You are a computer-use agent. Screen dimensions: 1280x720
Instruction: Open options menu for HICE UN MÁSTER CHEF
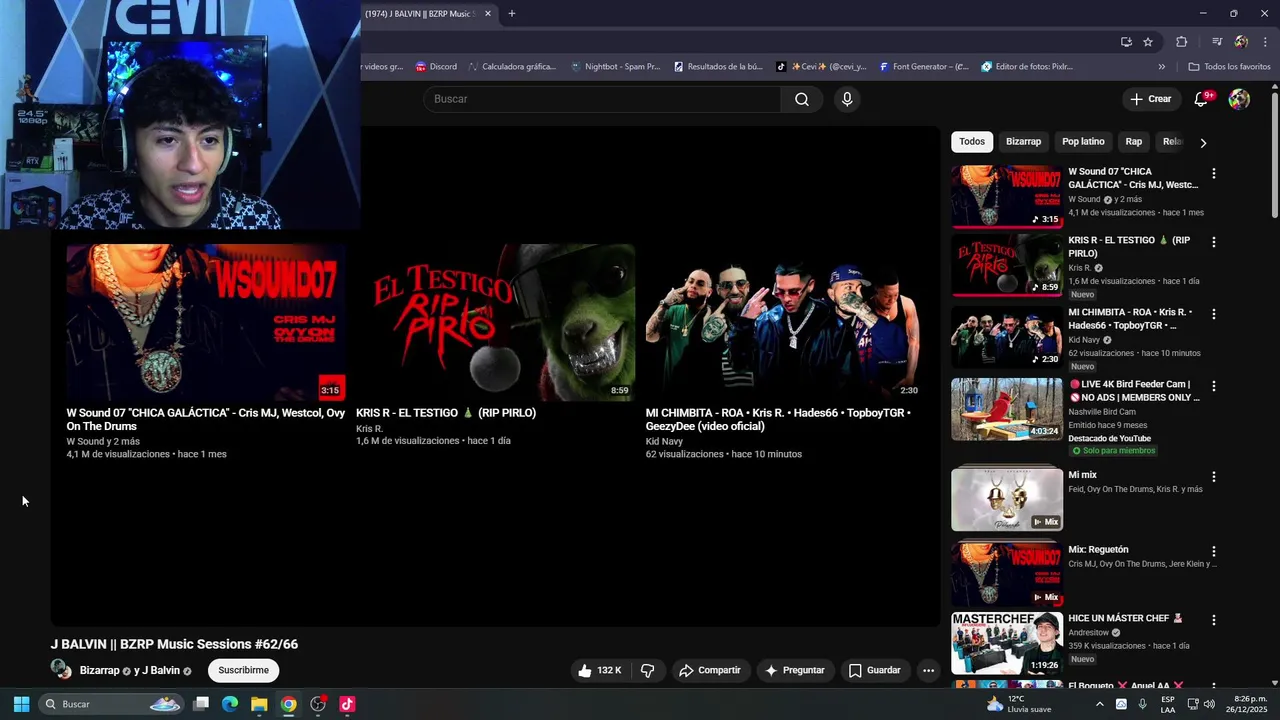coord(1214,620)
